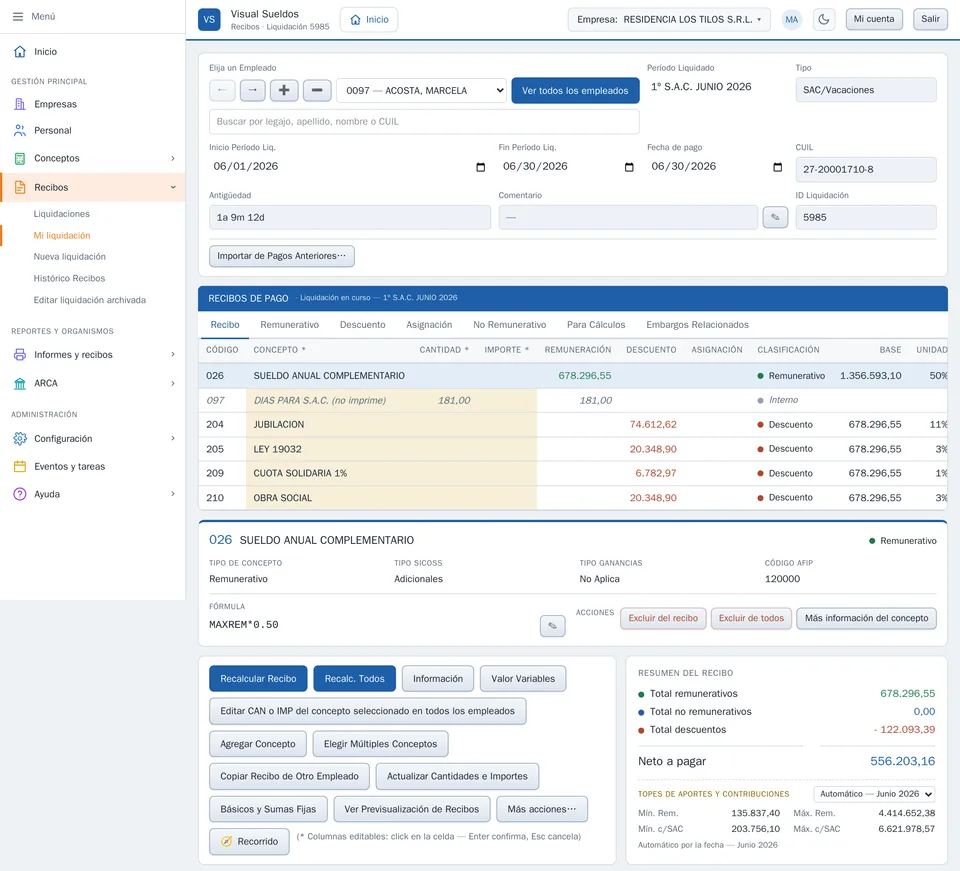Click the VS Visual Sueldos logo

209,19
